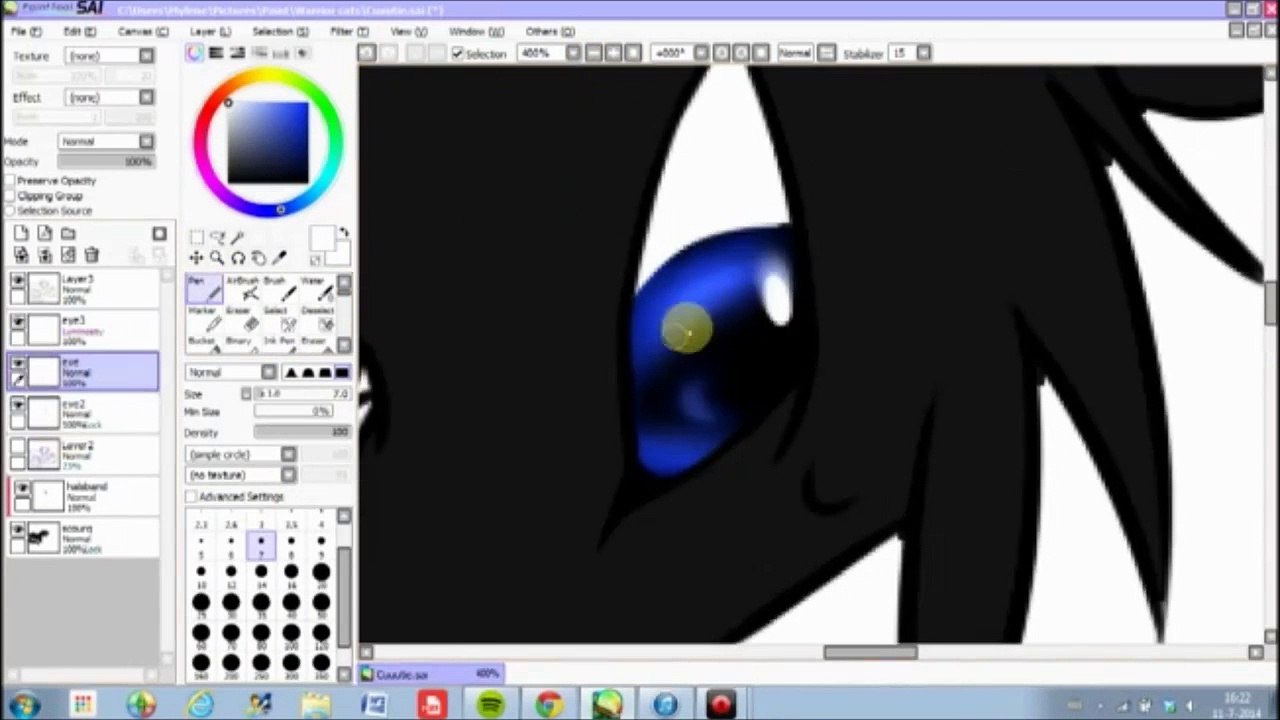Swap foreground and background colors arrow
The height and width of the screenshot is (720, 1280).
click(x=343, y=231)
